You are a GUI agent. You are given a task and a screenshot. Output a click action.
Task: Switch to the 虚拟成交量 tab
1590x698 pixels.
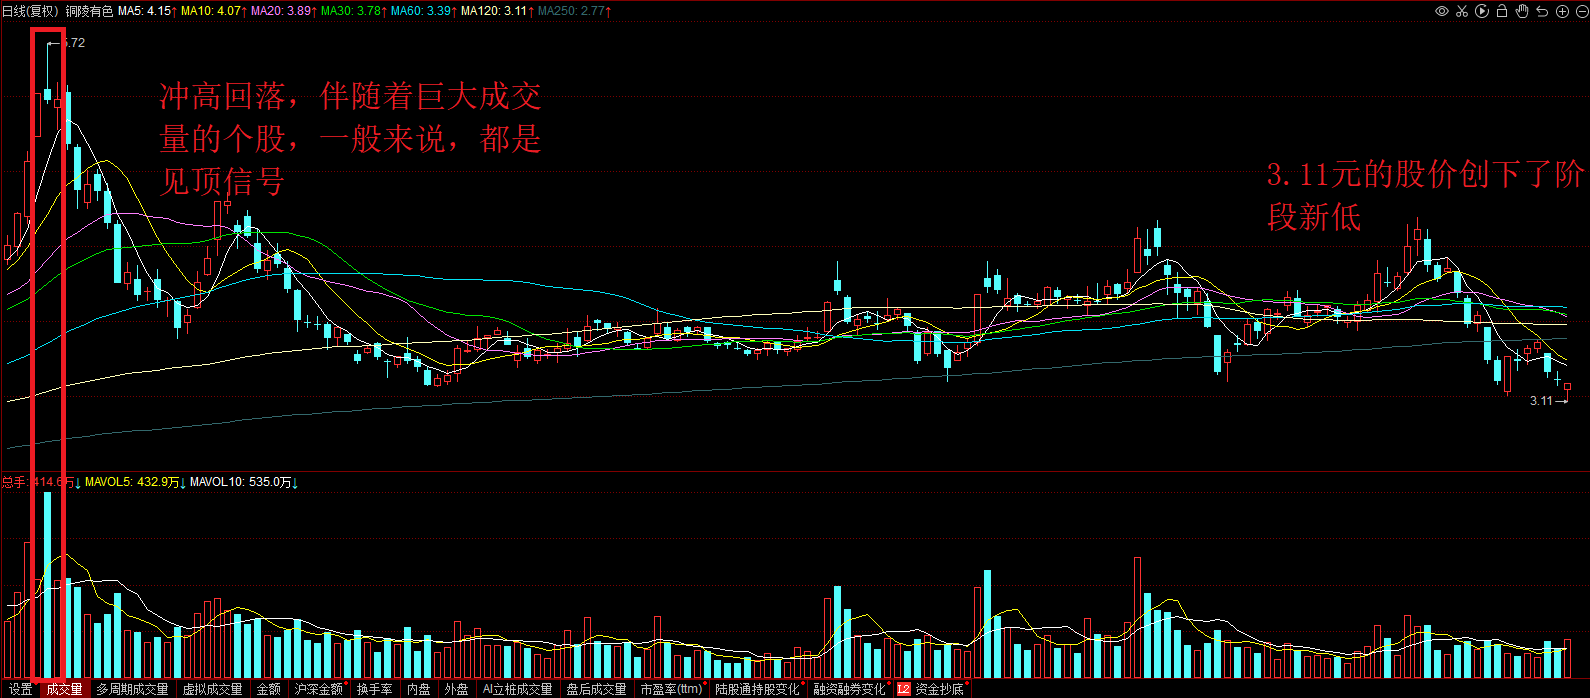tap(212, 689)
